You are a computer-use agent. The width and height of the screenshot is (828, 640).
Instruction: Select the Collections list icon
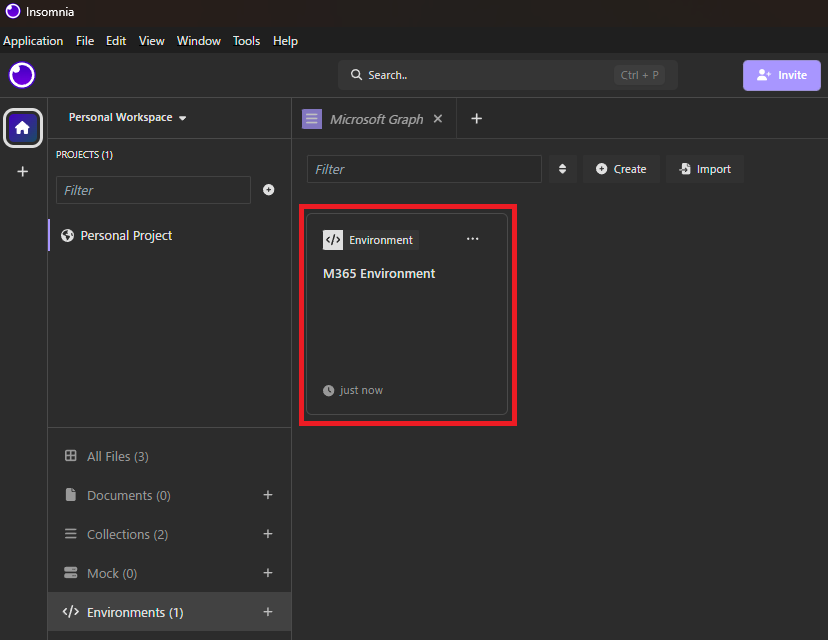pyautogui.click(x=71, y=534)
